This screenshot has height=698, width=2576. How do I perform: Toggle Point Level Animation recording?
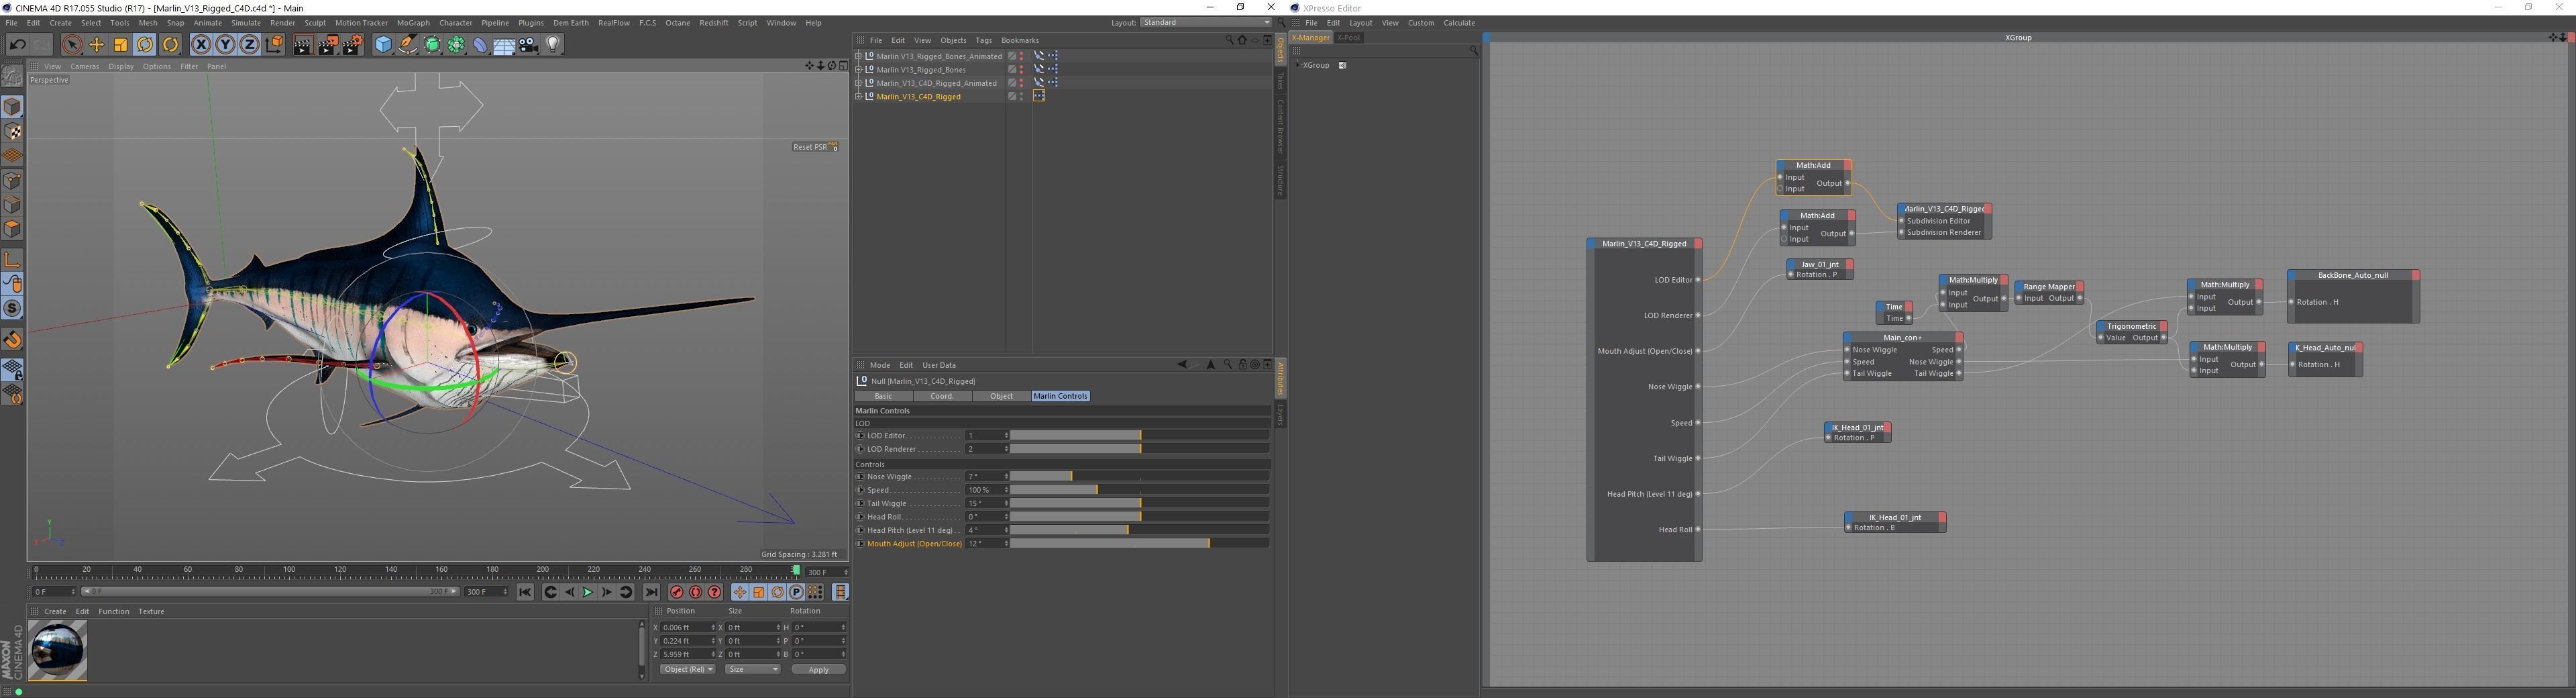[x=816, y=592]
